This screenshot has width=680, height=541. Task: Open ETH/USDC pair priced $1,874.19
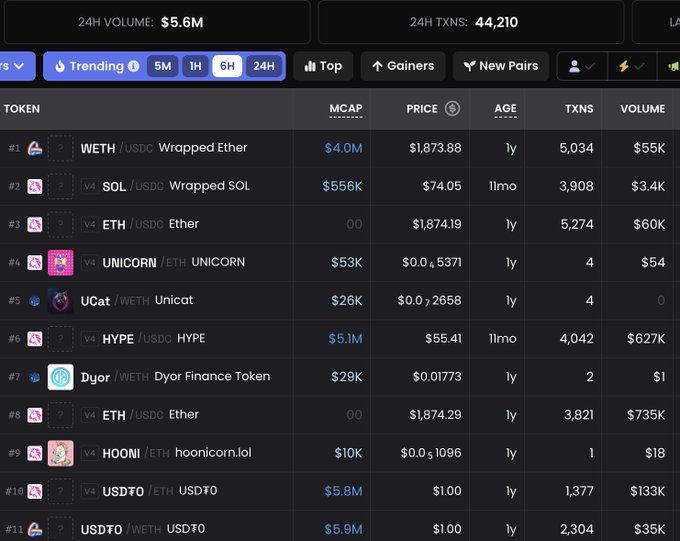[x=338, y=225]
